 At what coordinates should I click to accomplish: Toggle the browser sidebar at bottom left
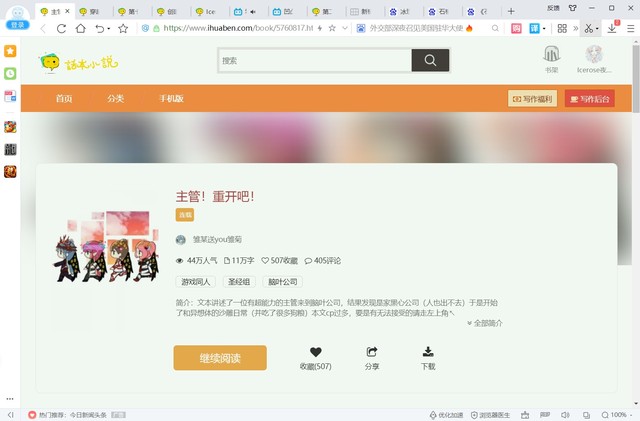(x=10, y=414)
